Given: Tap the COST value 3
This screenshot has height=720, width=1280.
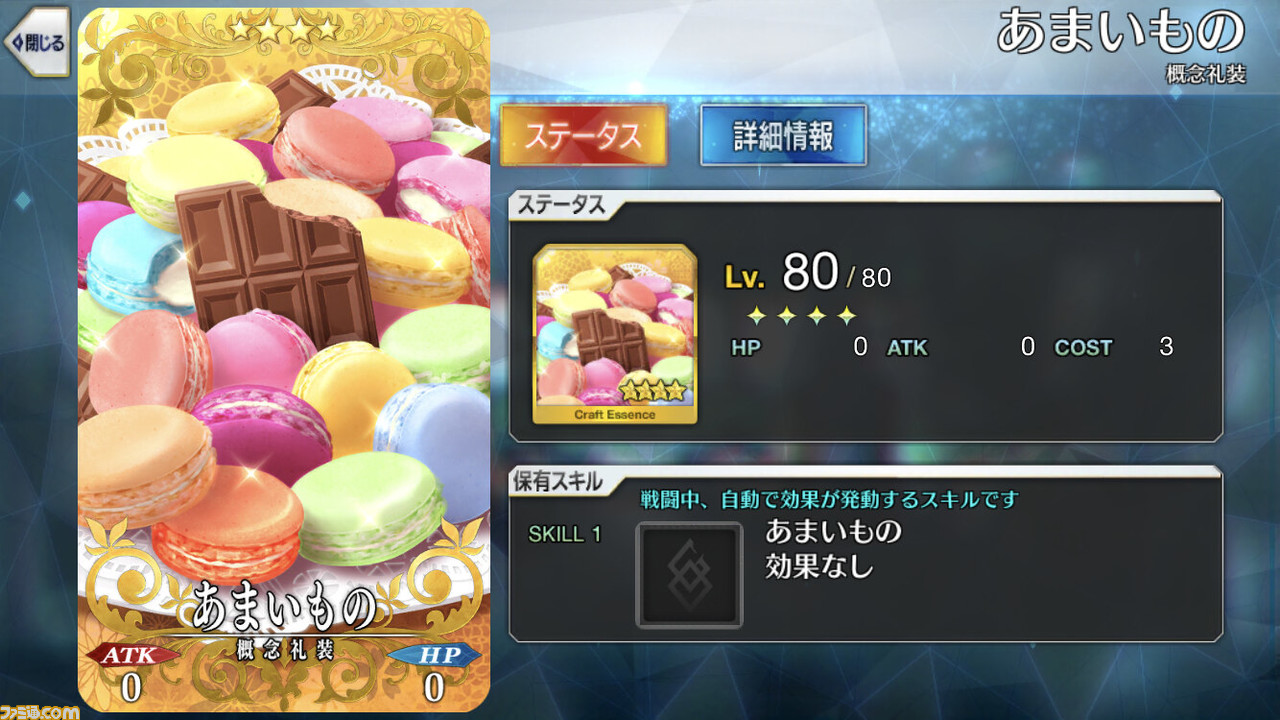Looking at the screenshot, I should pos(1166,347).
